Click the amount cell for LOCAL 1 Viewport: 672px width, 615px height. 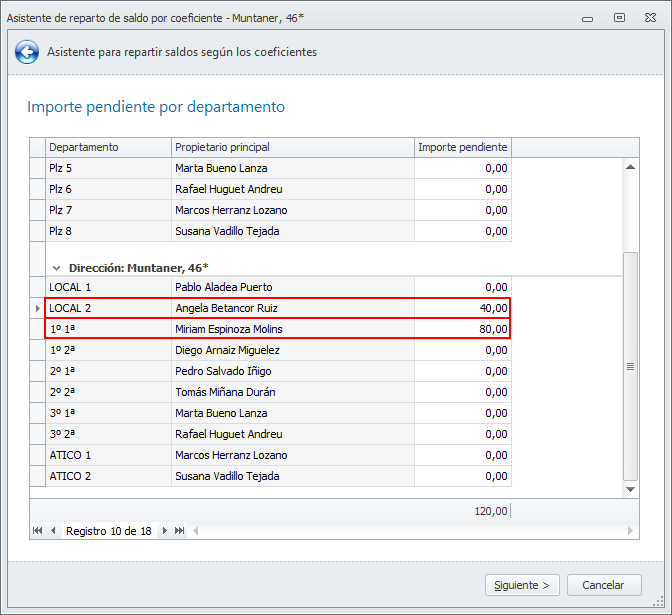[463, 287]
